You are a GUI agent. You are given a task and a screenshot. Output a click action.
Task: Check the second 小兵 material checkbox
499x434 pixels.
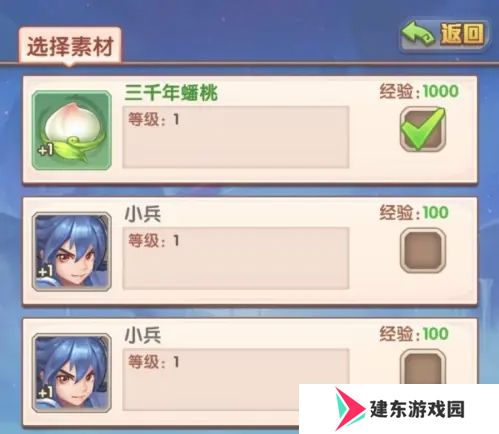tap(423, 367)
